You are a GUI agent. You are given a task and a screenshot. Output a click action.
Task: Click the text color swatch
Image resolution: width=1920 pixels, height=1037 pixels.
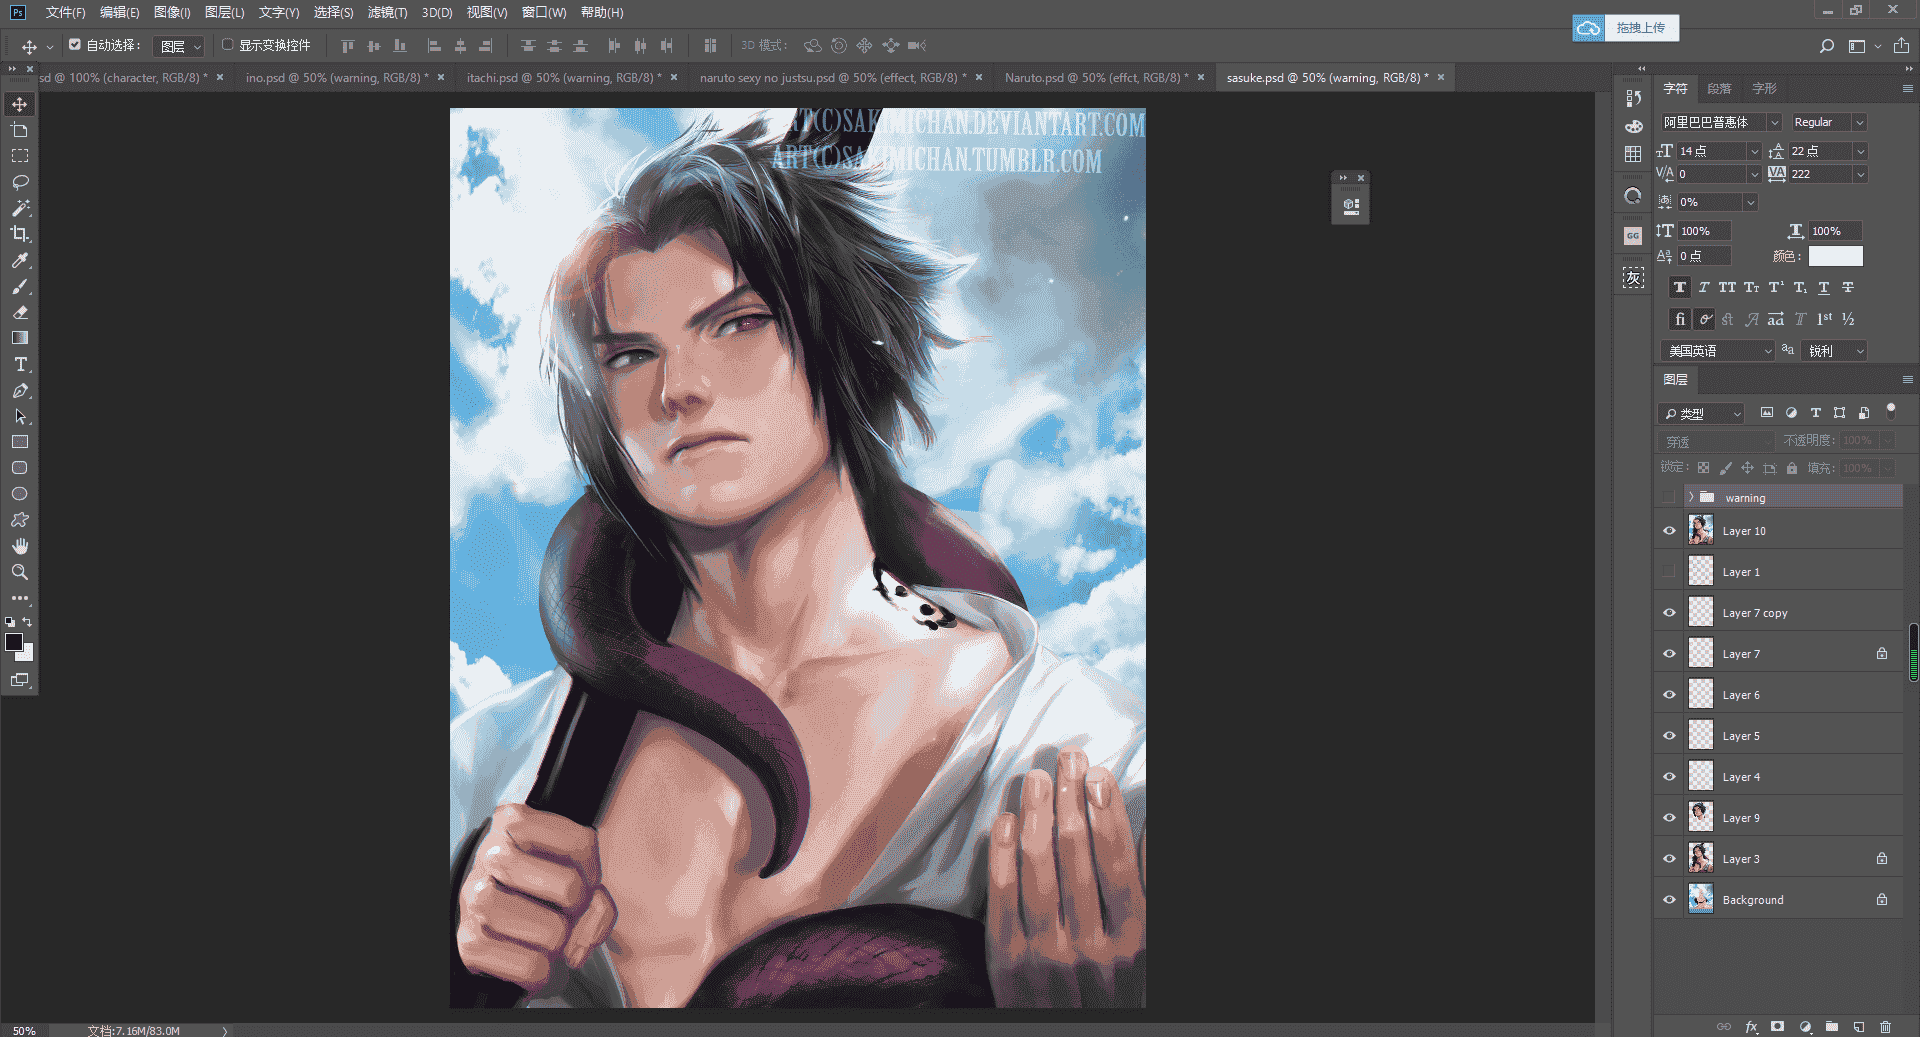(x=1836, y=256)
